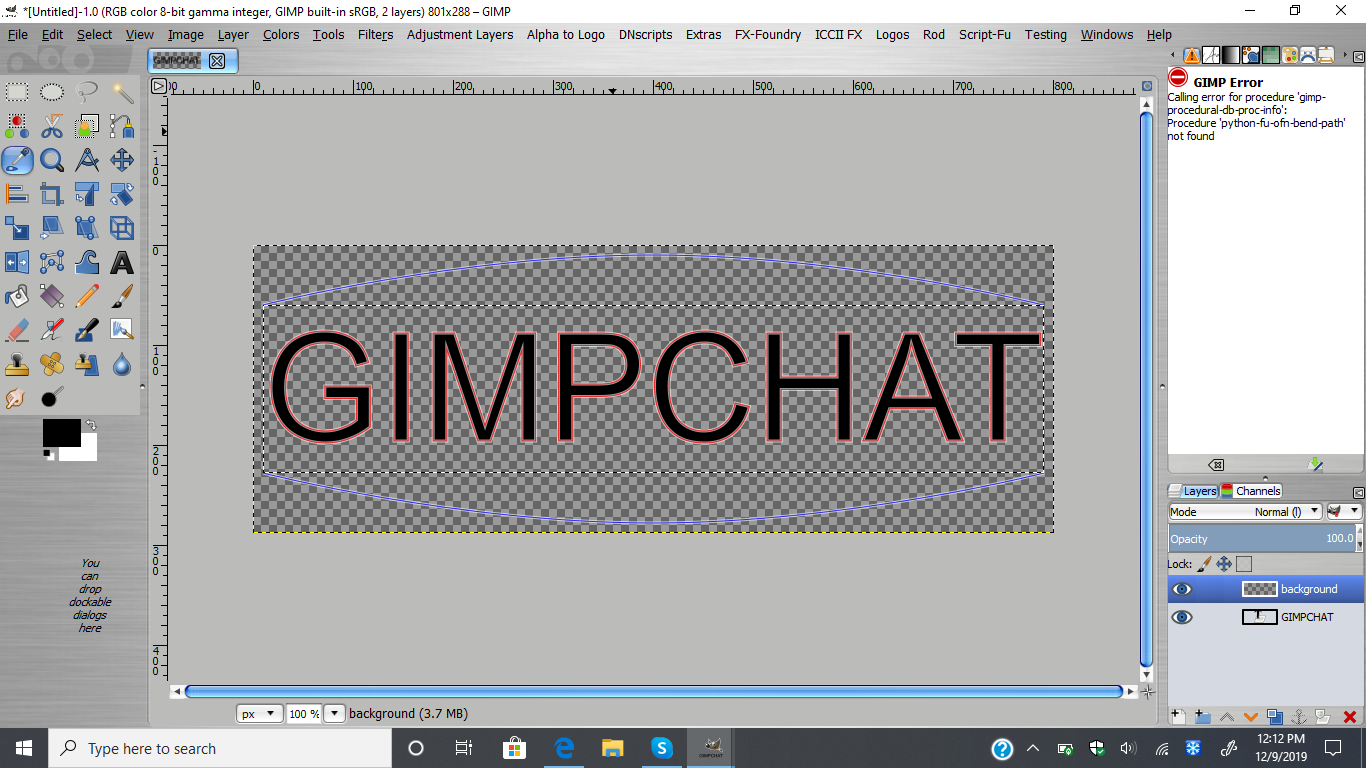Viewport: 1366px width, 768px height.
Task: Open error console dock tab menu
Action: (1358, 57)
